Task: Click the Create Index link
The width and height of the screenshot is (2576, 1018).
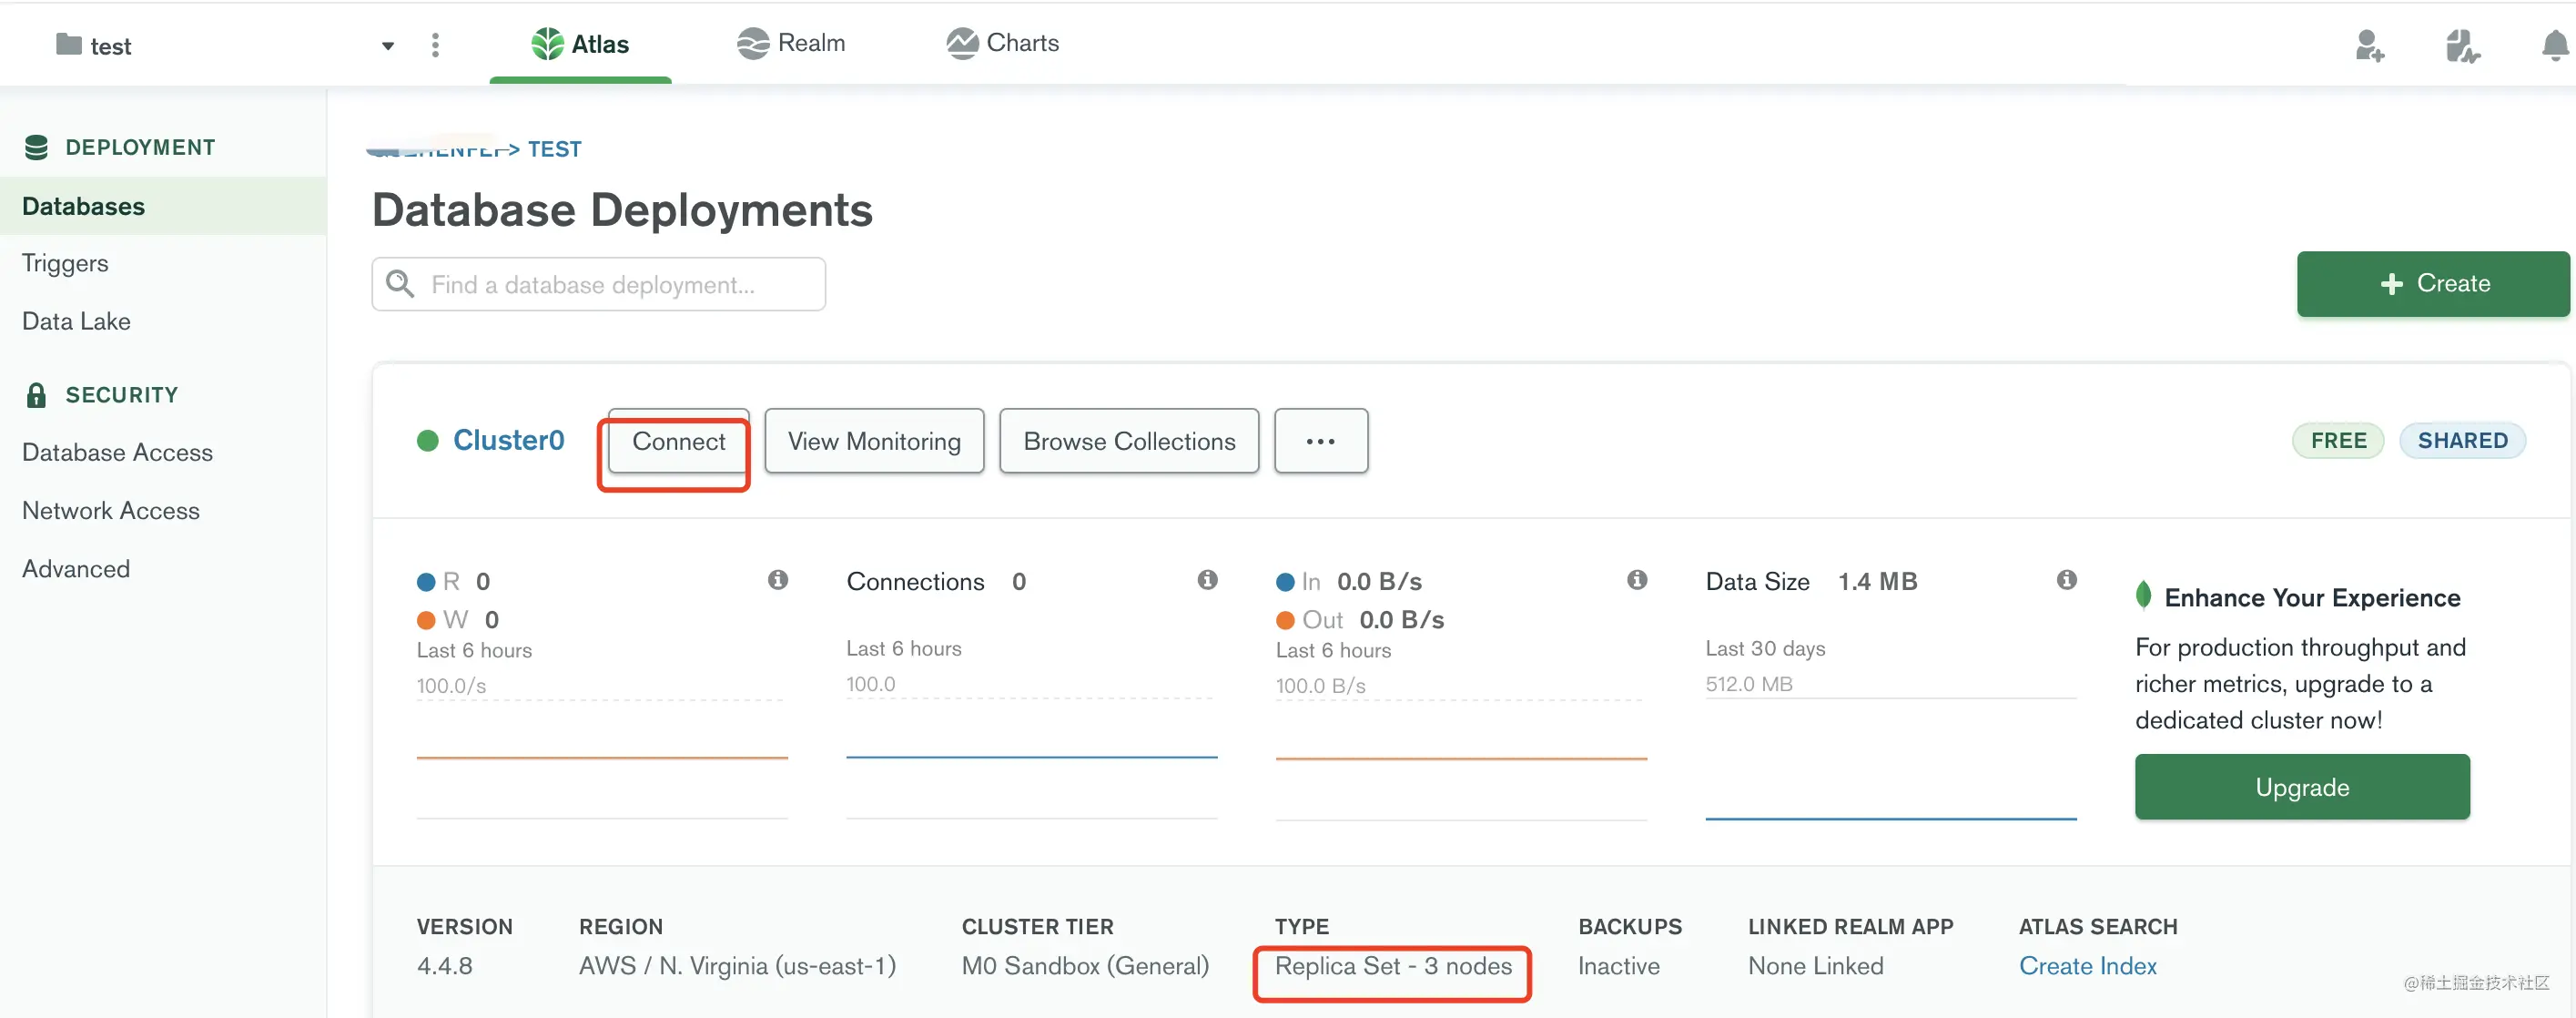Action: pyautogui.click(x=2087, y=966)
